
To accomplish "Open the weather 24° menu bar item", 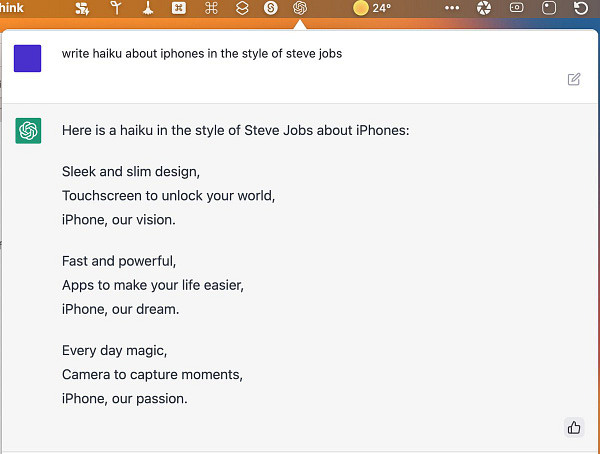I will click(372, 8).
